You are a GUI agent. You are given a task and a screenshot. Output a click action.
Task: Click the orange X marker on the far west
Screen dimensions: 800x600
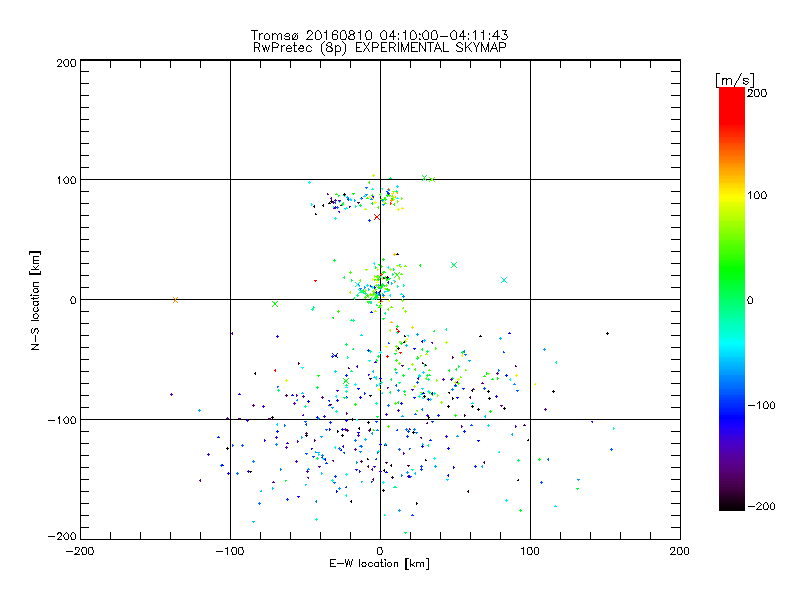[x=175, y=300]
